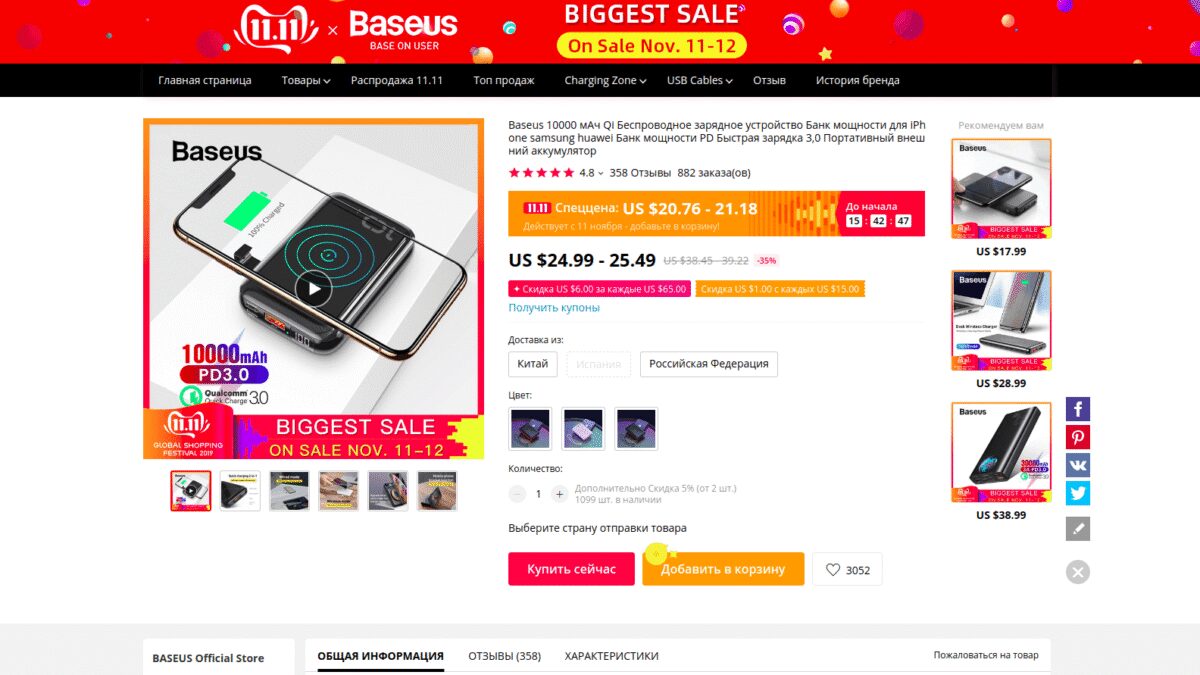This screenshot has height=675, width=1200.
Task: Expand the Charging Zone dropdown
Action: coord(605,80)
